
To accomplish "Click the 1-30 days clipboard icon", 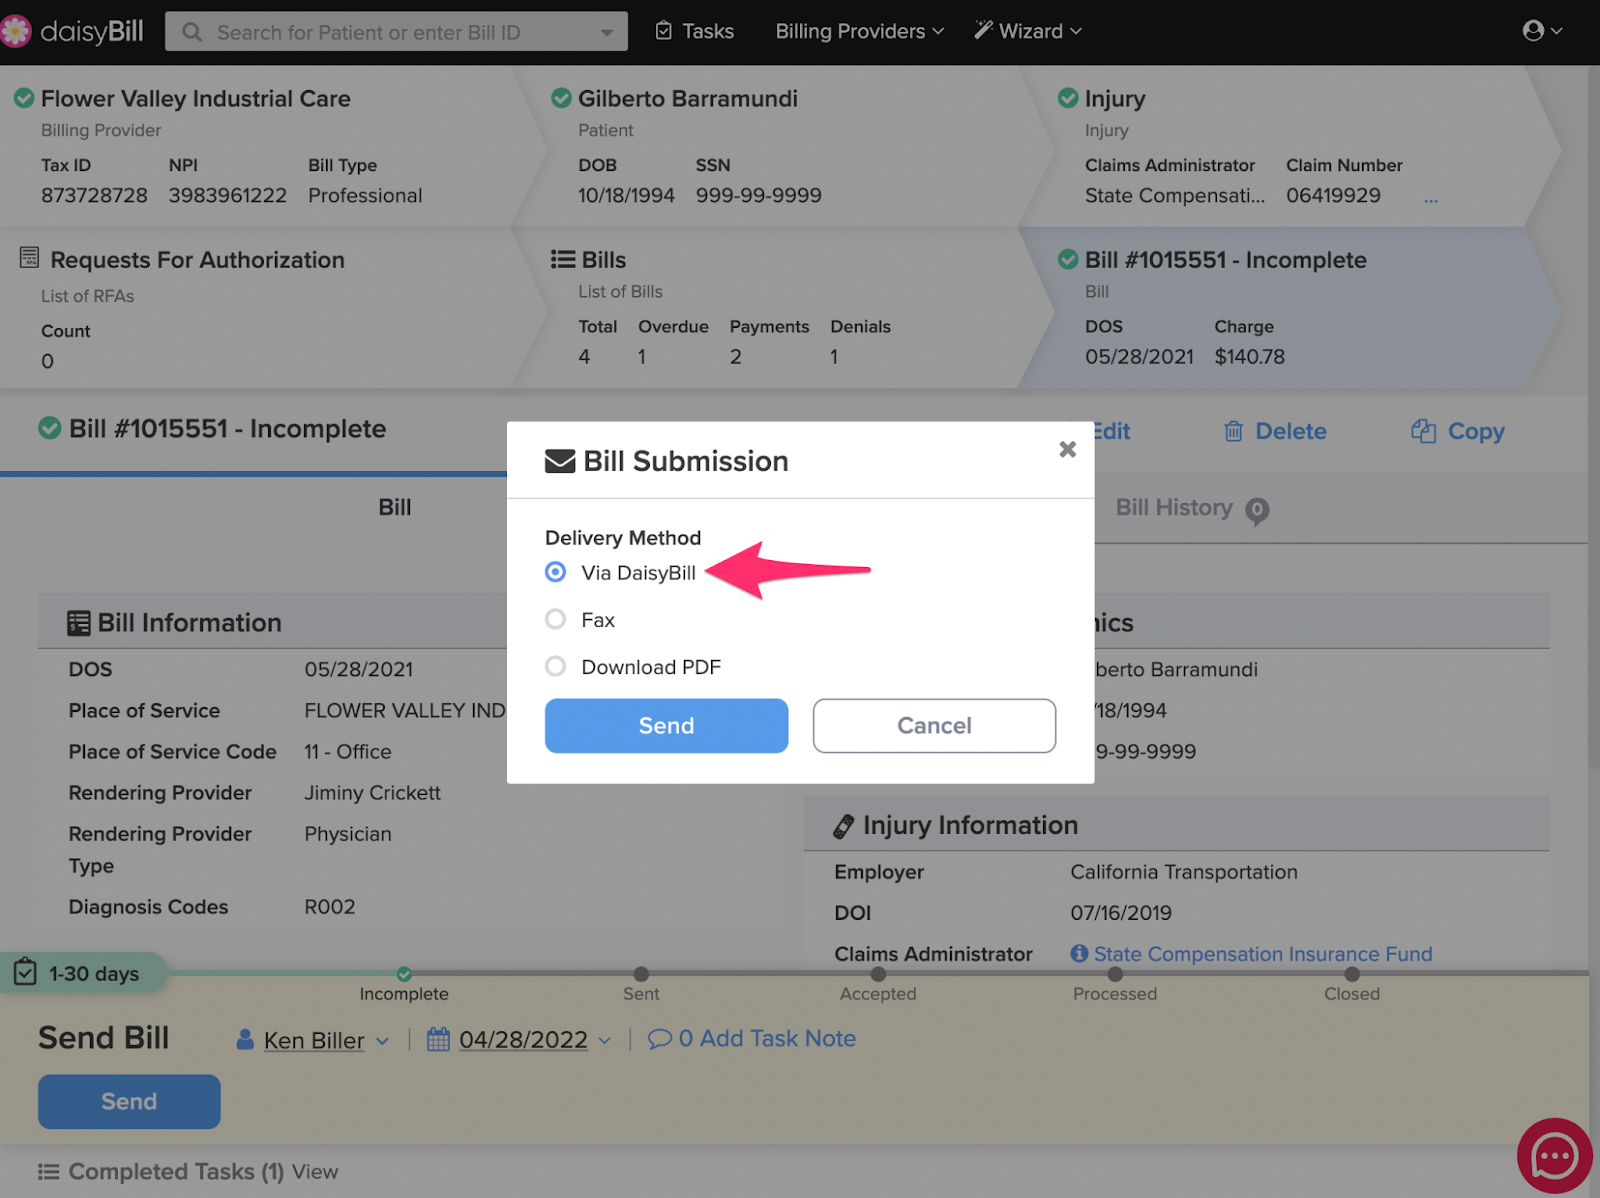I will click(x=26, y=972).
